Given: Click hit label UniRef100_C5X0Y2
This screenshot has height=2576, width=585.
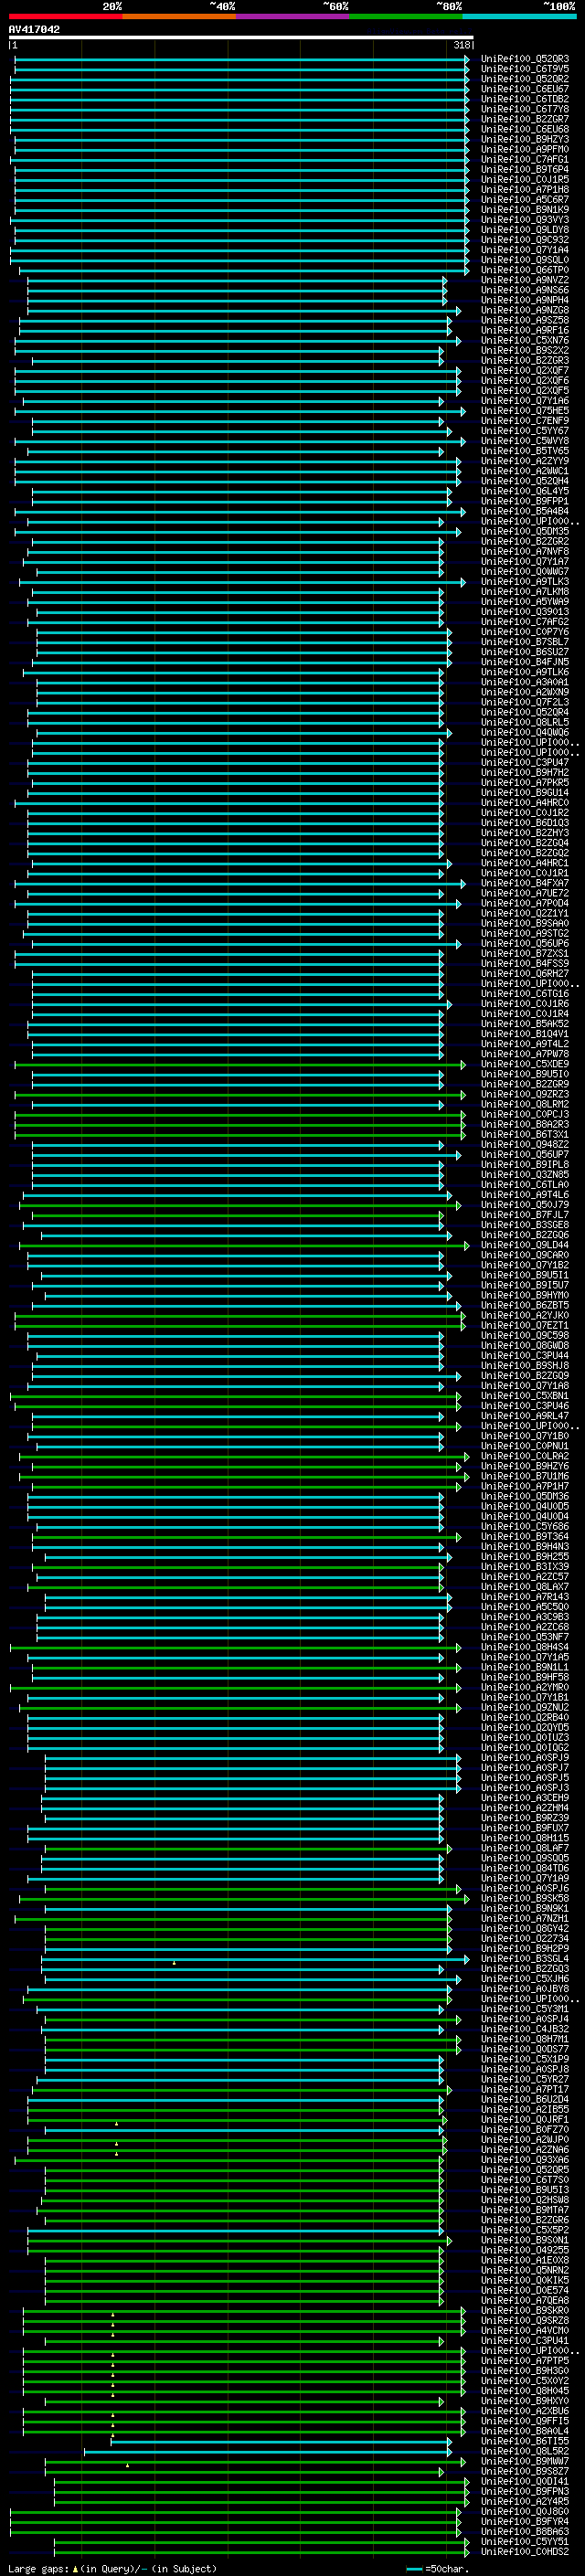Looking at the screenshot, I should point(525,2380).
